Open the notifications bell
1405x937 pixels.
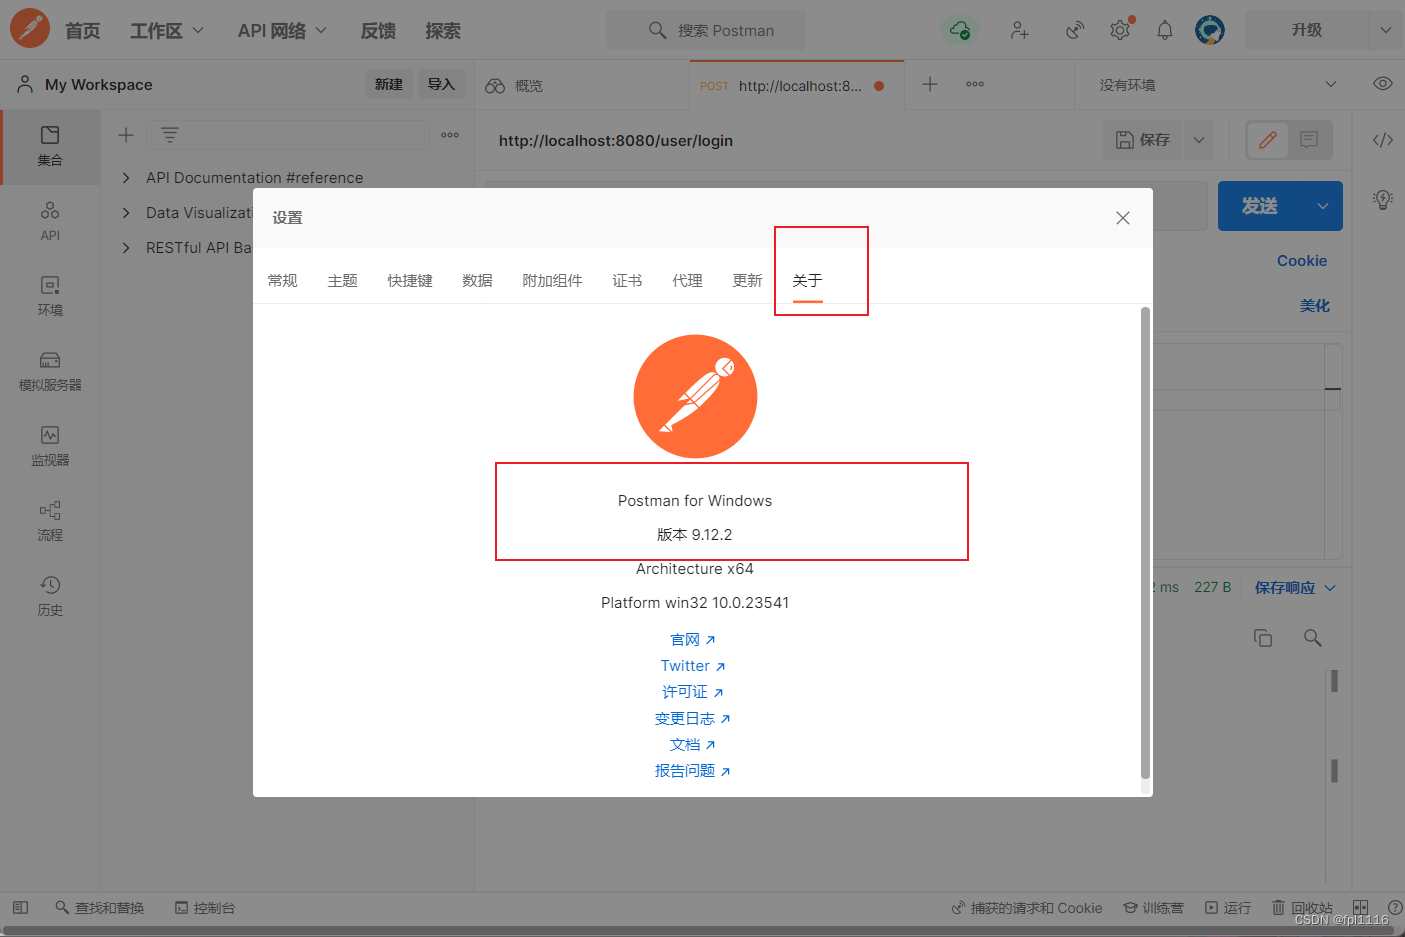[x=1165, y=30]
